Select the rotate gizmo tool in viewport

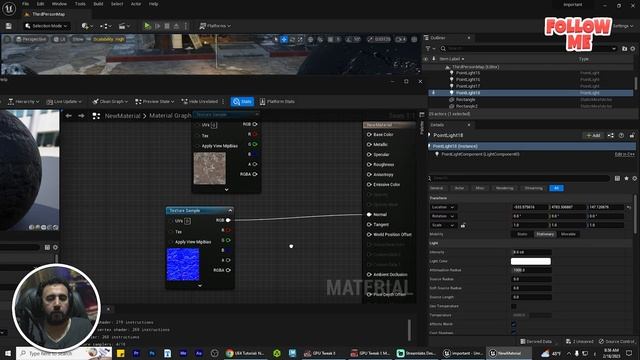click(292, 40)
